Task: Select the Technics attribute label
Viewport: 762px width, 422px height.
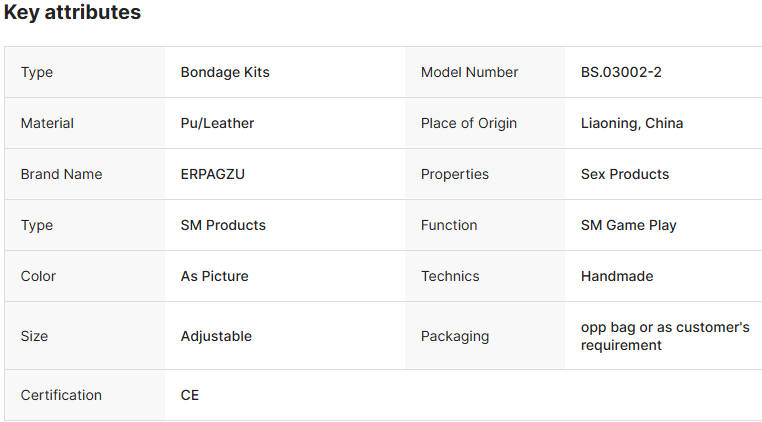Action: point(450,276)
